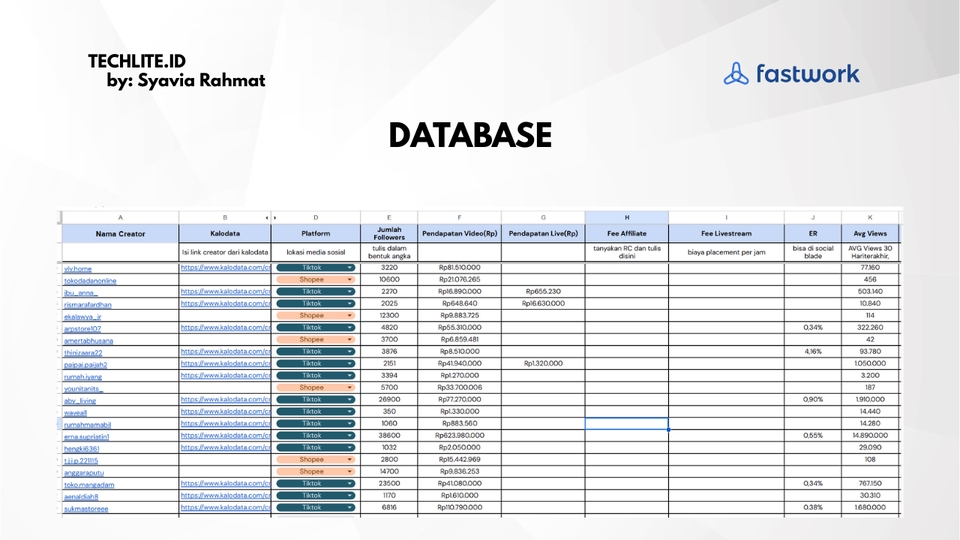Screen dimensions: 960x540
Task: Expand Shopee dropdown for anggaraputu row
Action: (350, 471)
